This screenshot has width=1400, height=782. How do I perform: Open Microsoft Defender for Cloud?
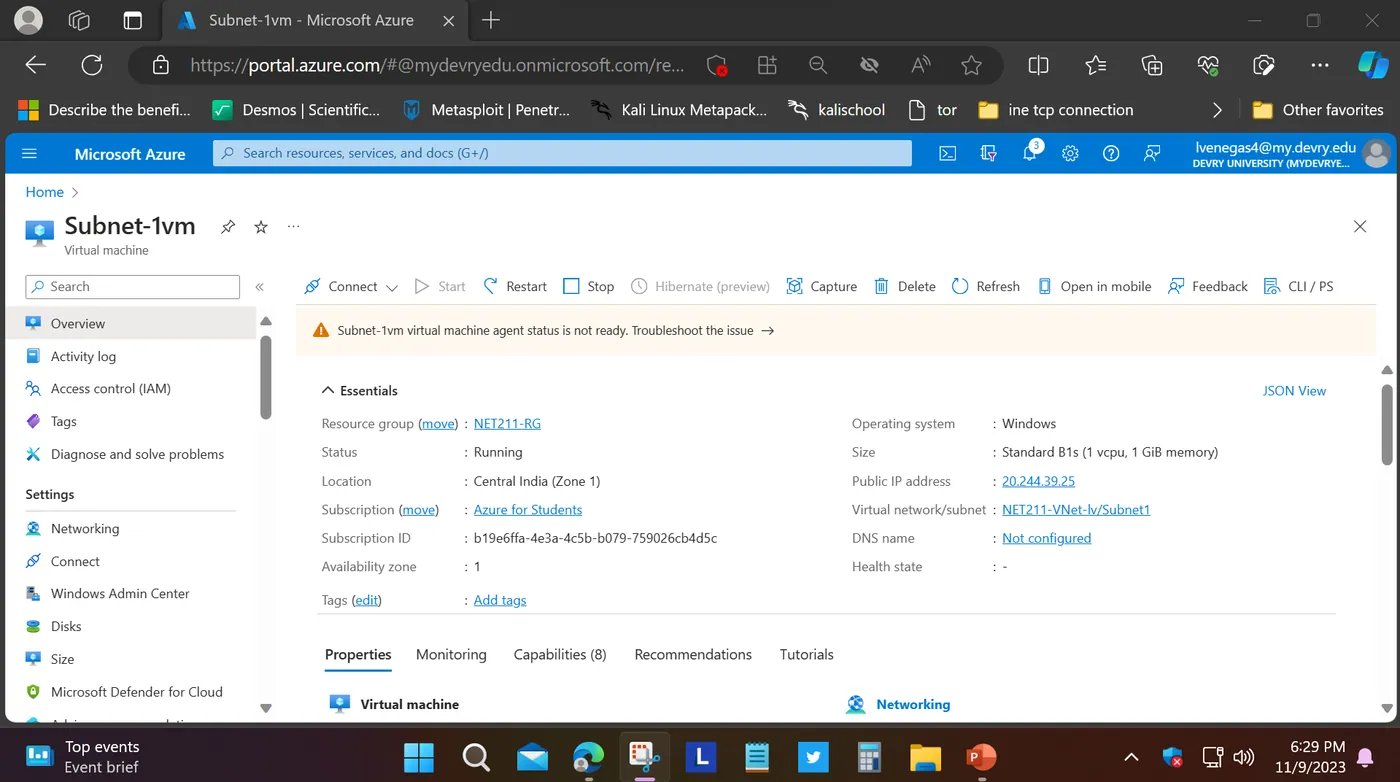tap(136, 692)
